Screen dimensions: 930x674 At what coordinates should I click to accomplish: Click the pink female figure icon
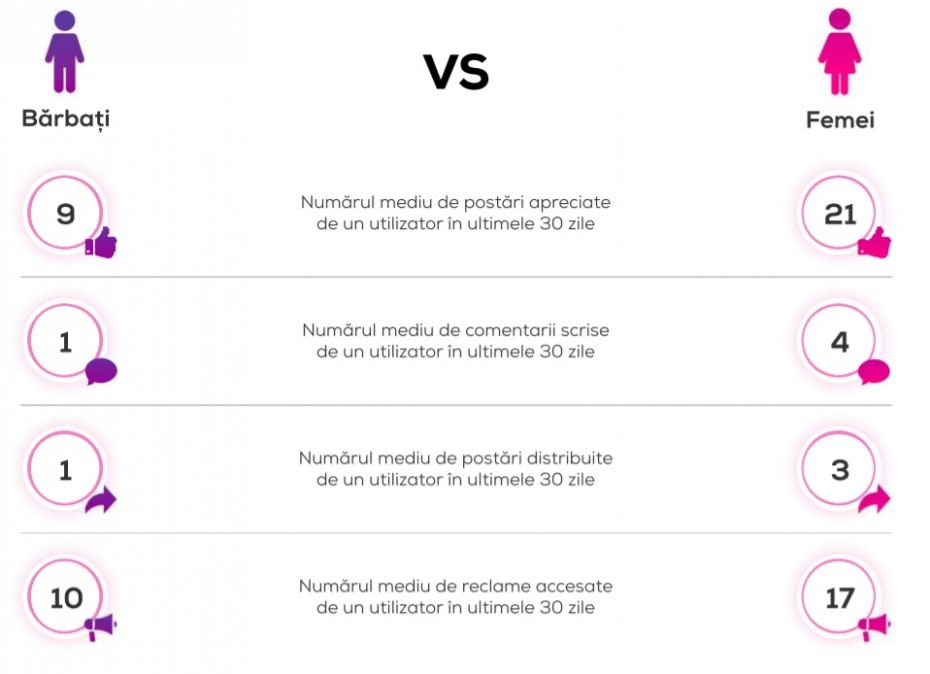839,52
